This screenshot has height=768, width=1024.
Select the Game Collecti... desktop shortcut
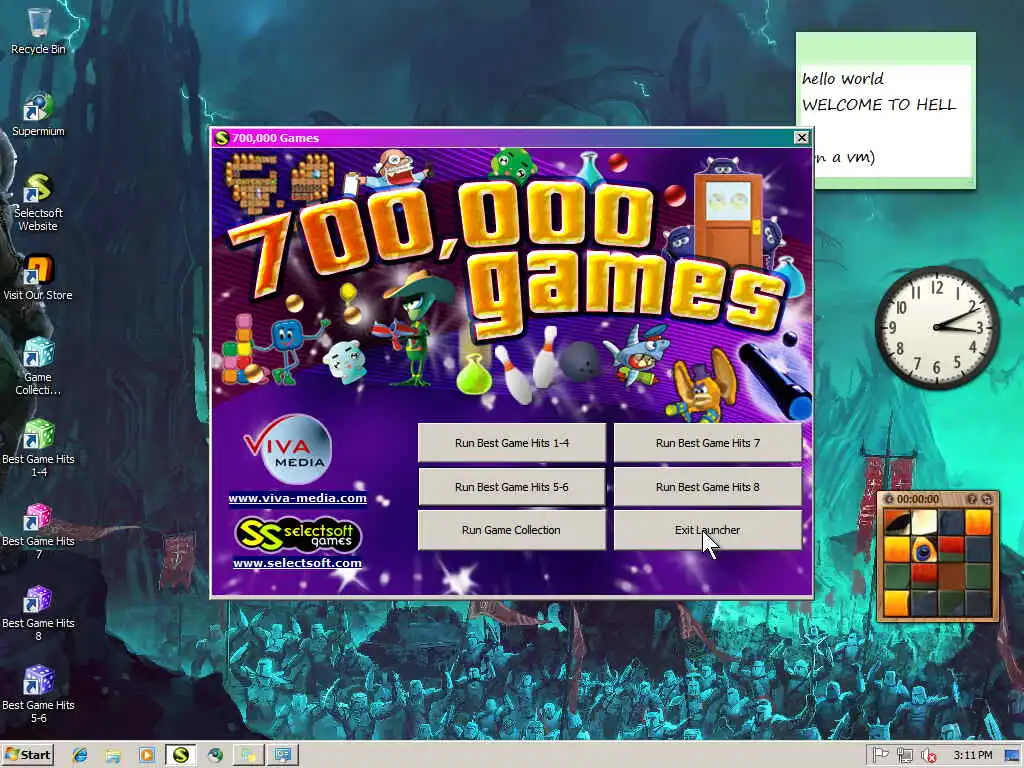38,366
